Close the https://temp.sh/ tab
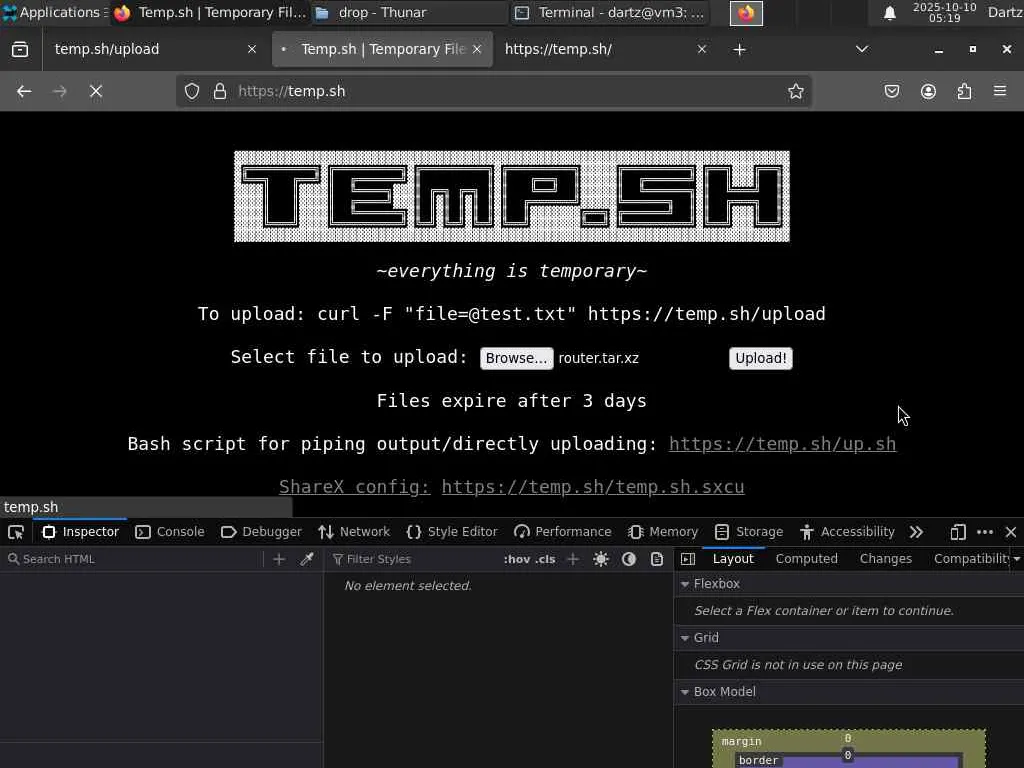The width and height of the screenshot is (1024, 768). click(701, 50)
